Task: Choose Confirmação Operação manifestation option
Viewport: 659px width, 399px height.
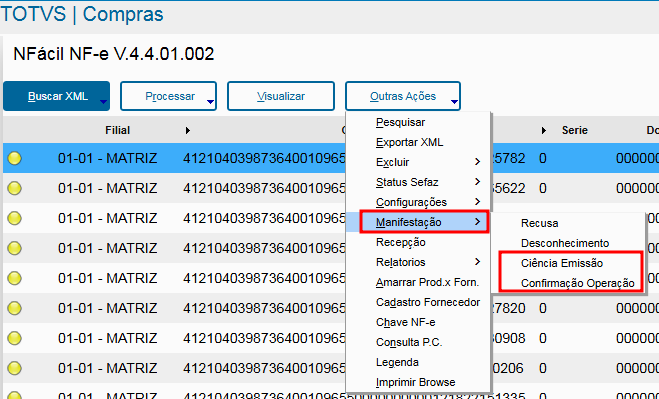Action: (x=577, y=283)
